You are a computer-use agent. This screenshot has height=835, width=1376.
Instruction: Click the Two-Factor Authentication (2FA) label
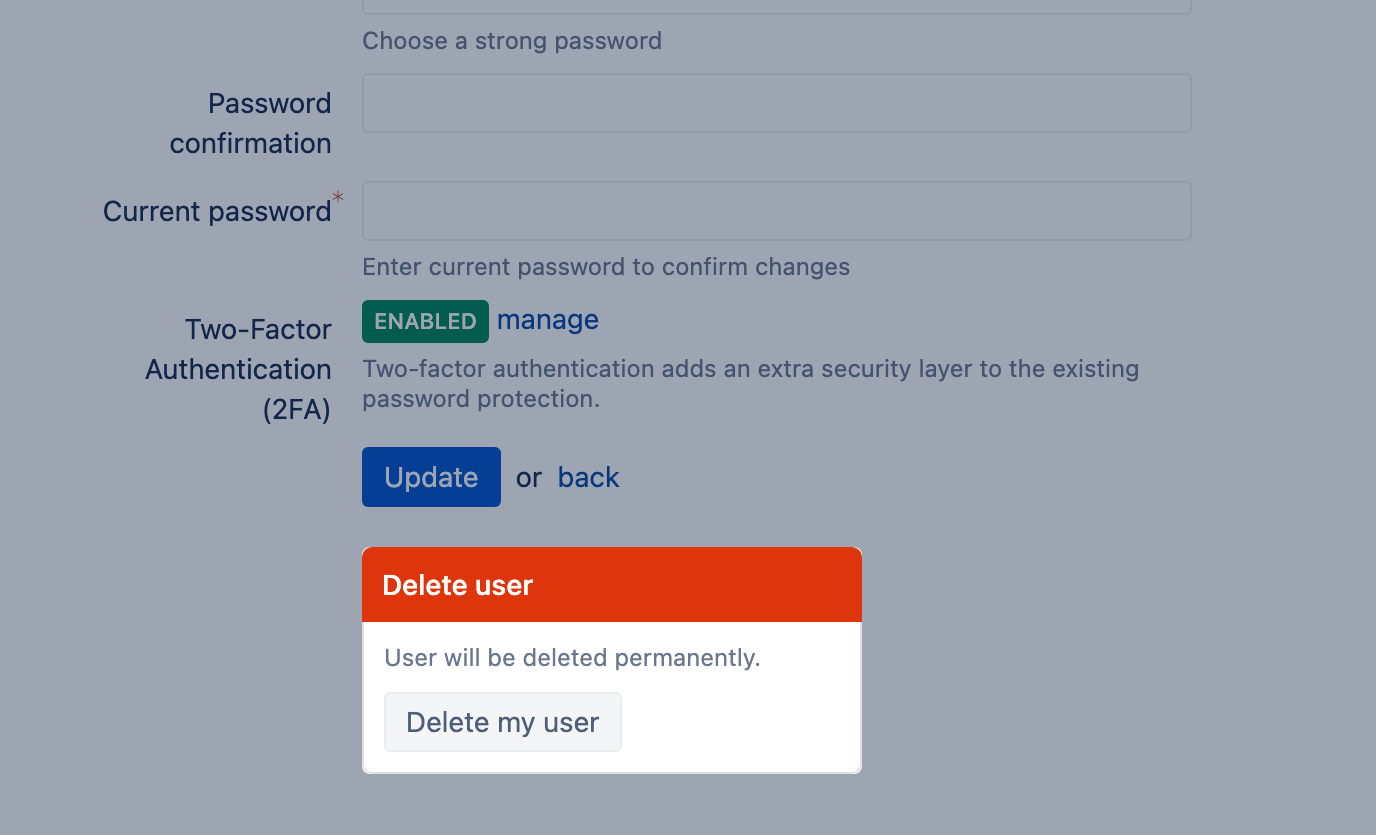click(238, 369)
